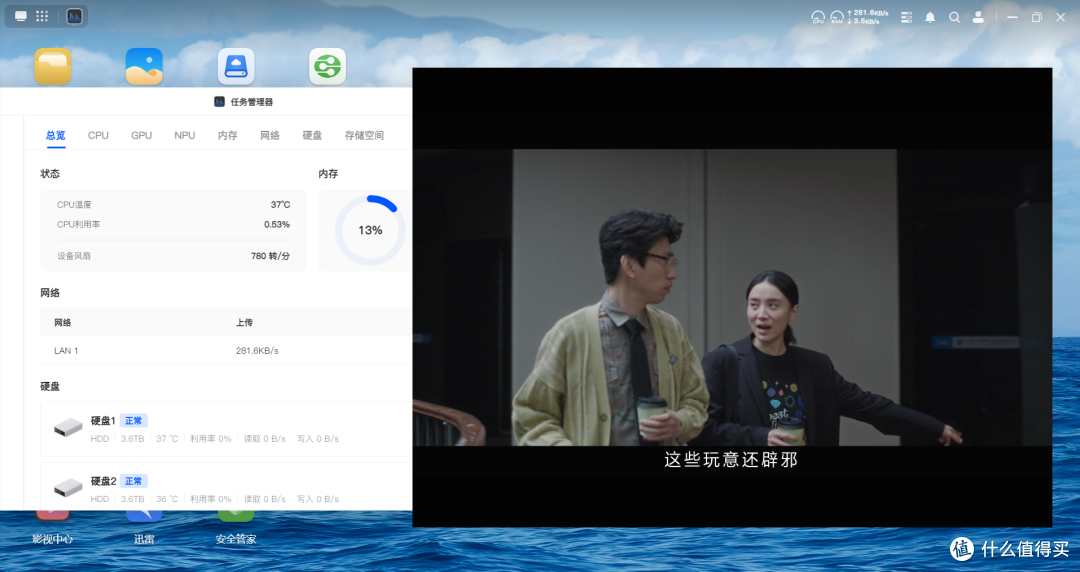Click 37 °C temperature of 硬盘1
Viewport: 1080px width, 572px height.
(x=167, y=439)
